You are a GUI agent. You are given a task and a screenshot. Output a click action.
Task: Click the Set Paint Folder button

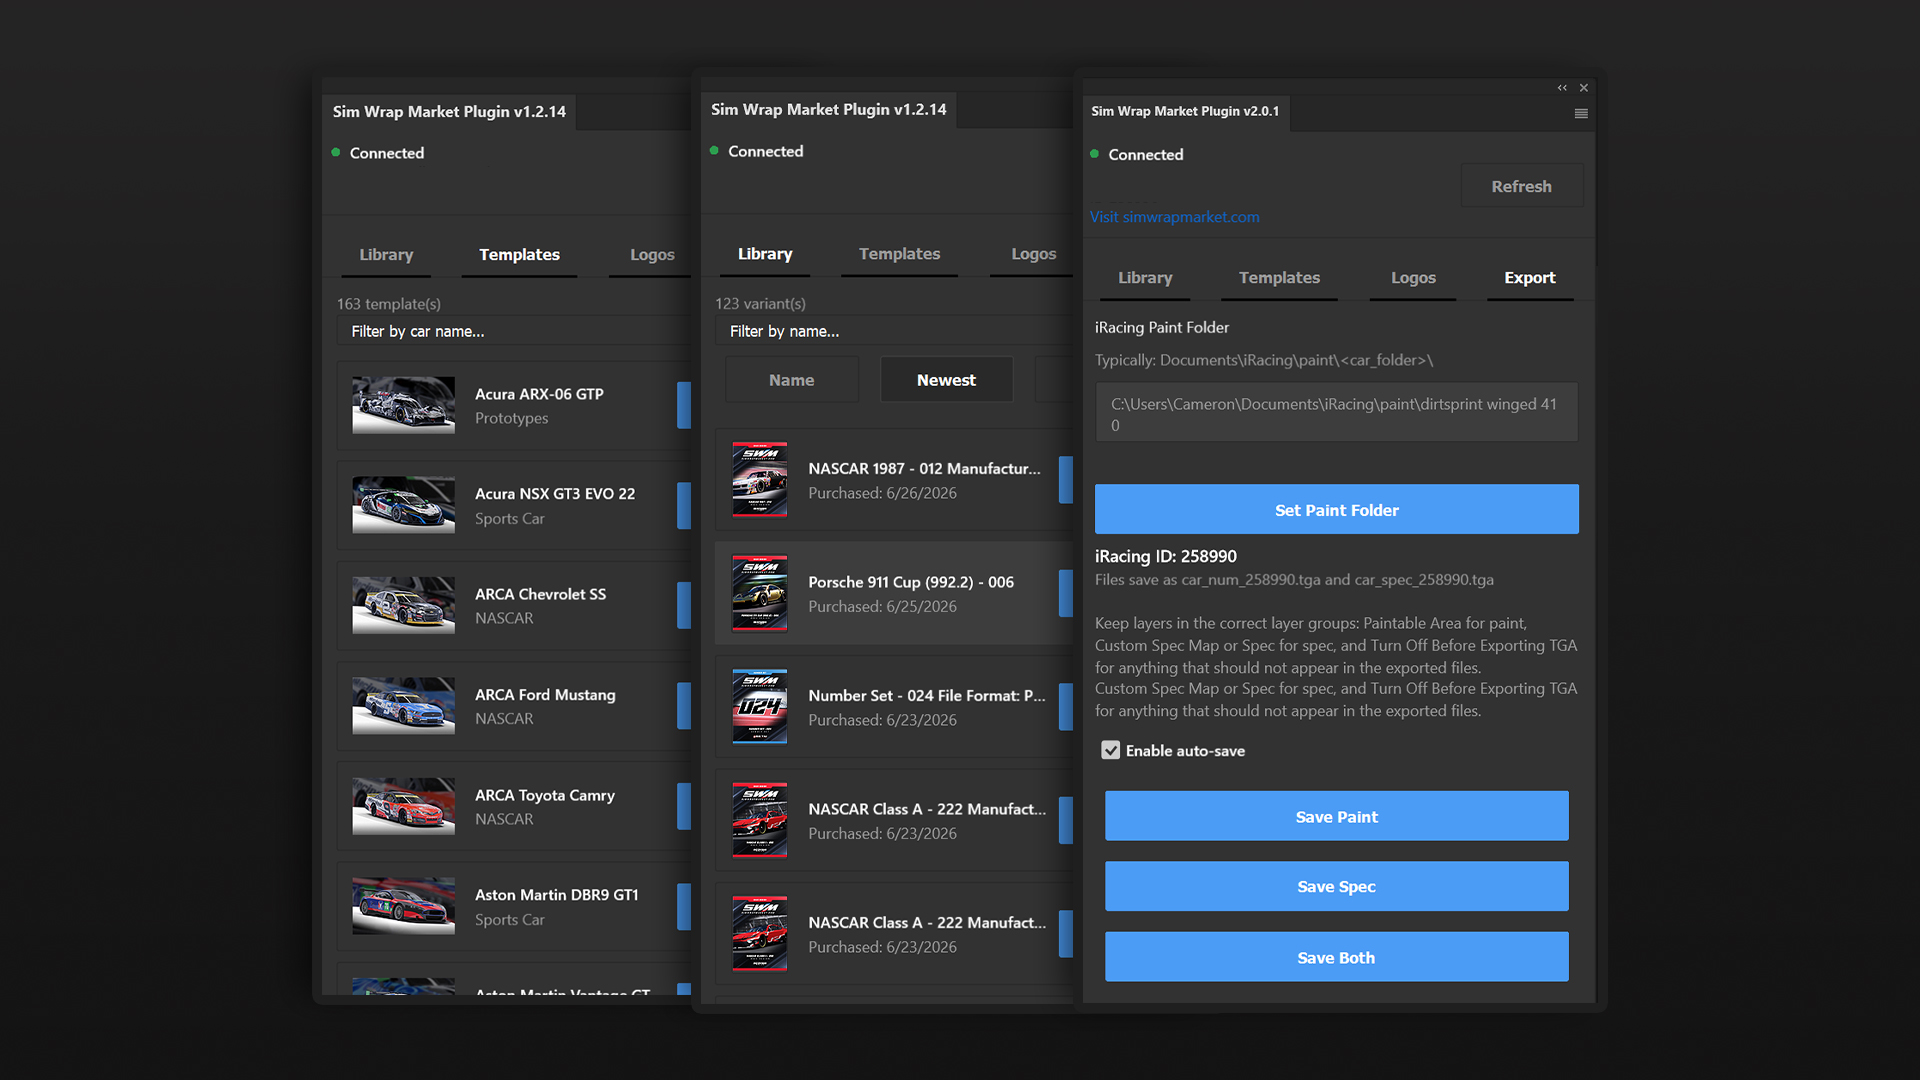point(1337,510)
